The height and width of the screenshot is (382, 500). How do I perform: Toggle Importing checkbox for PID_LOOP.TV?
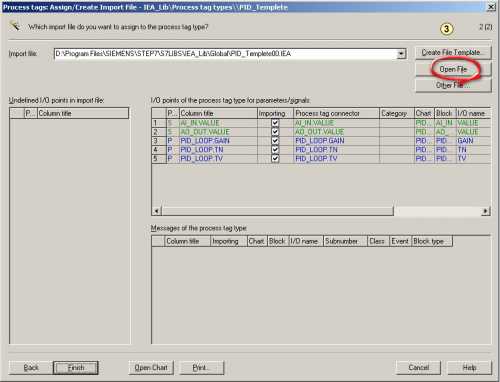coord(275,159)
